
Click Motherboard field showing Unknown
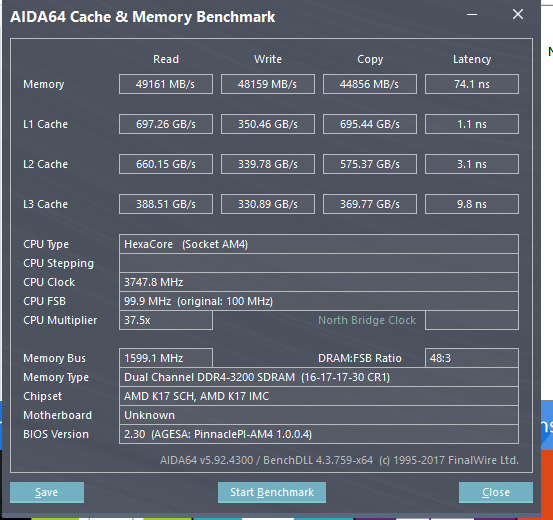click(319, 415)
